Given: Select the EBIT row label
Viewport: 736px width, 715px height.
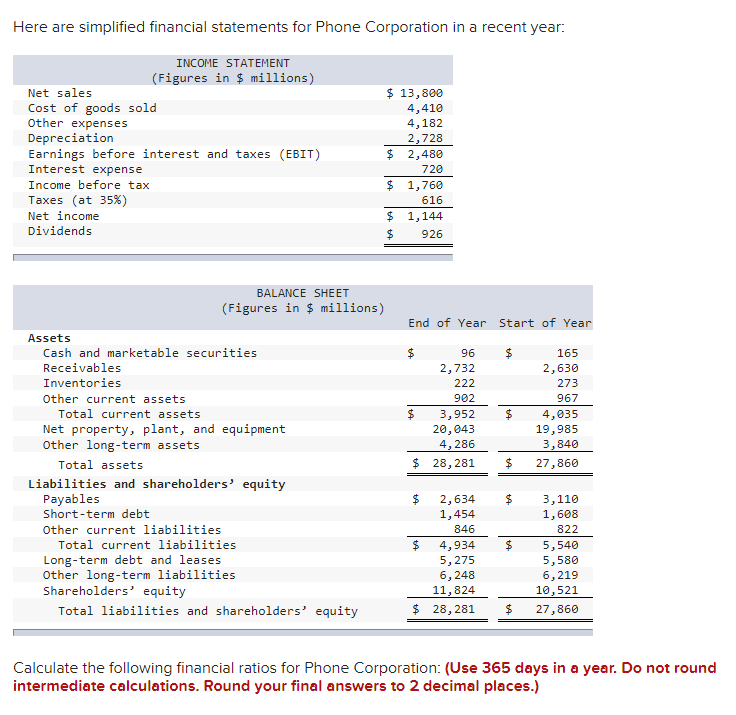Looking at the screenshot, I should point(174,154).
